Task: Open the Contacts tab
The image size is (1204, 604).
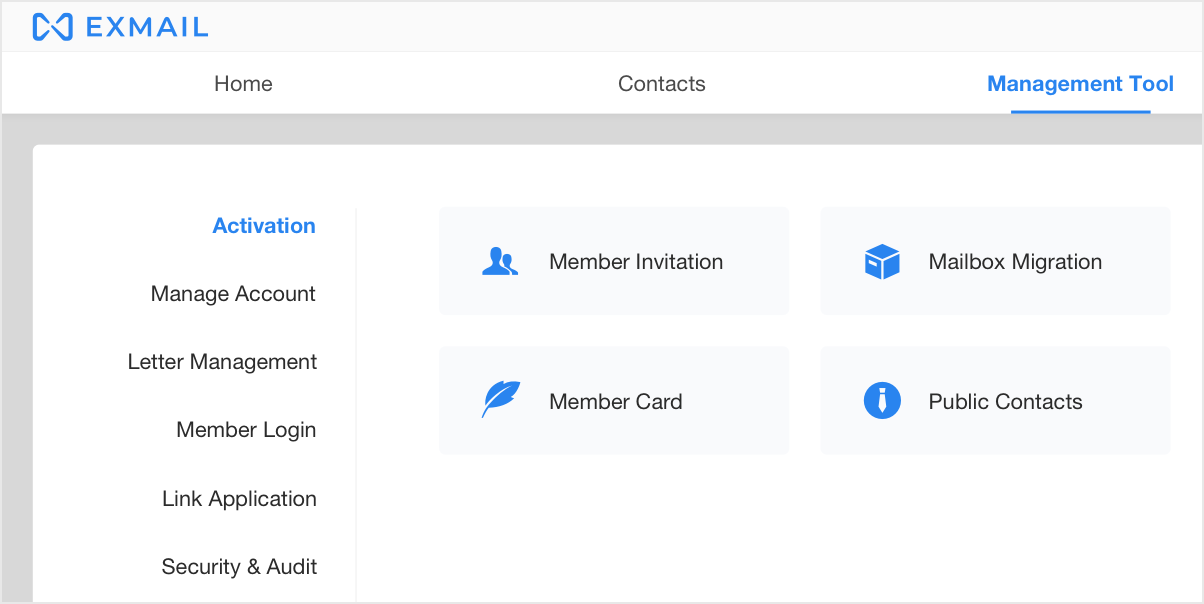Action: 661,84
